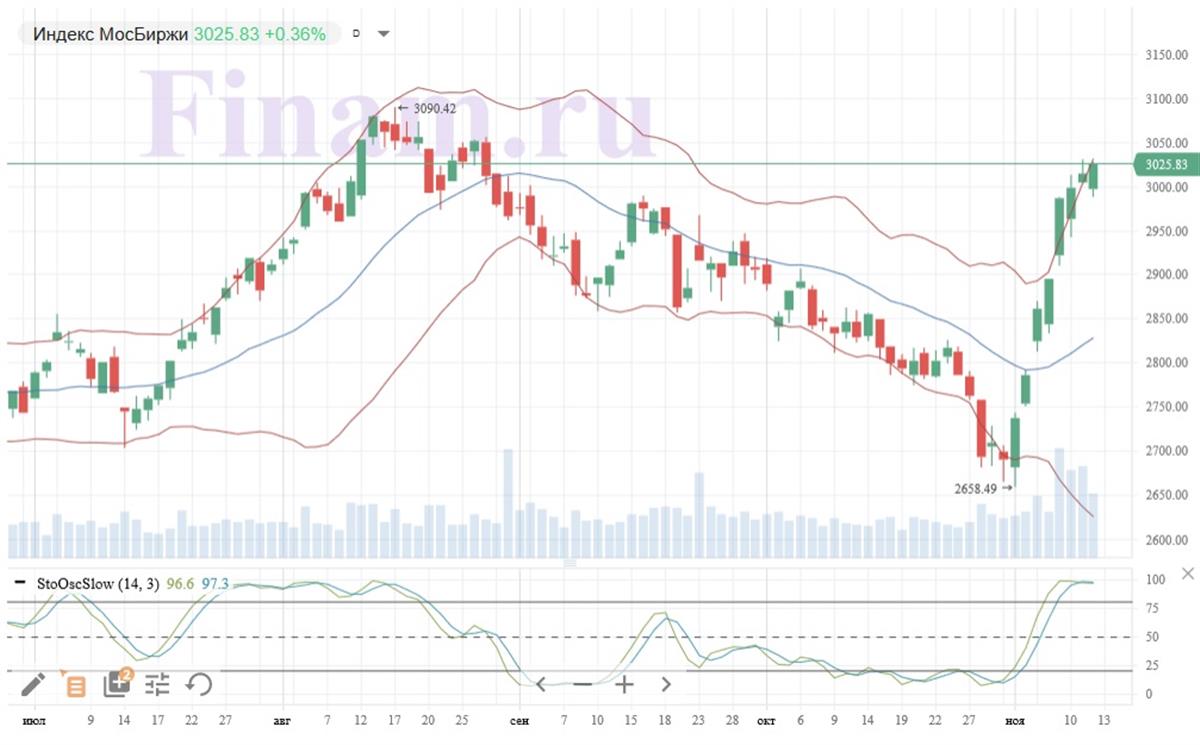Click the low price label 2658.49
Viewport: 1200px width, 745px height.
pos(975,488)
